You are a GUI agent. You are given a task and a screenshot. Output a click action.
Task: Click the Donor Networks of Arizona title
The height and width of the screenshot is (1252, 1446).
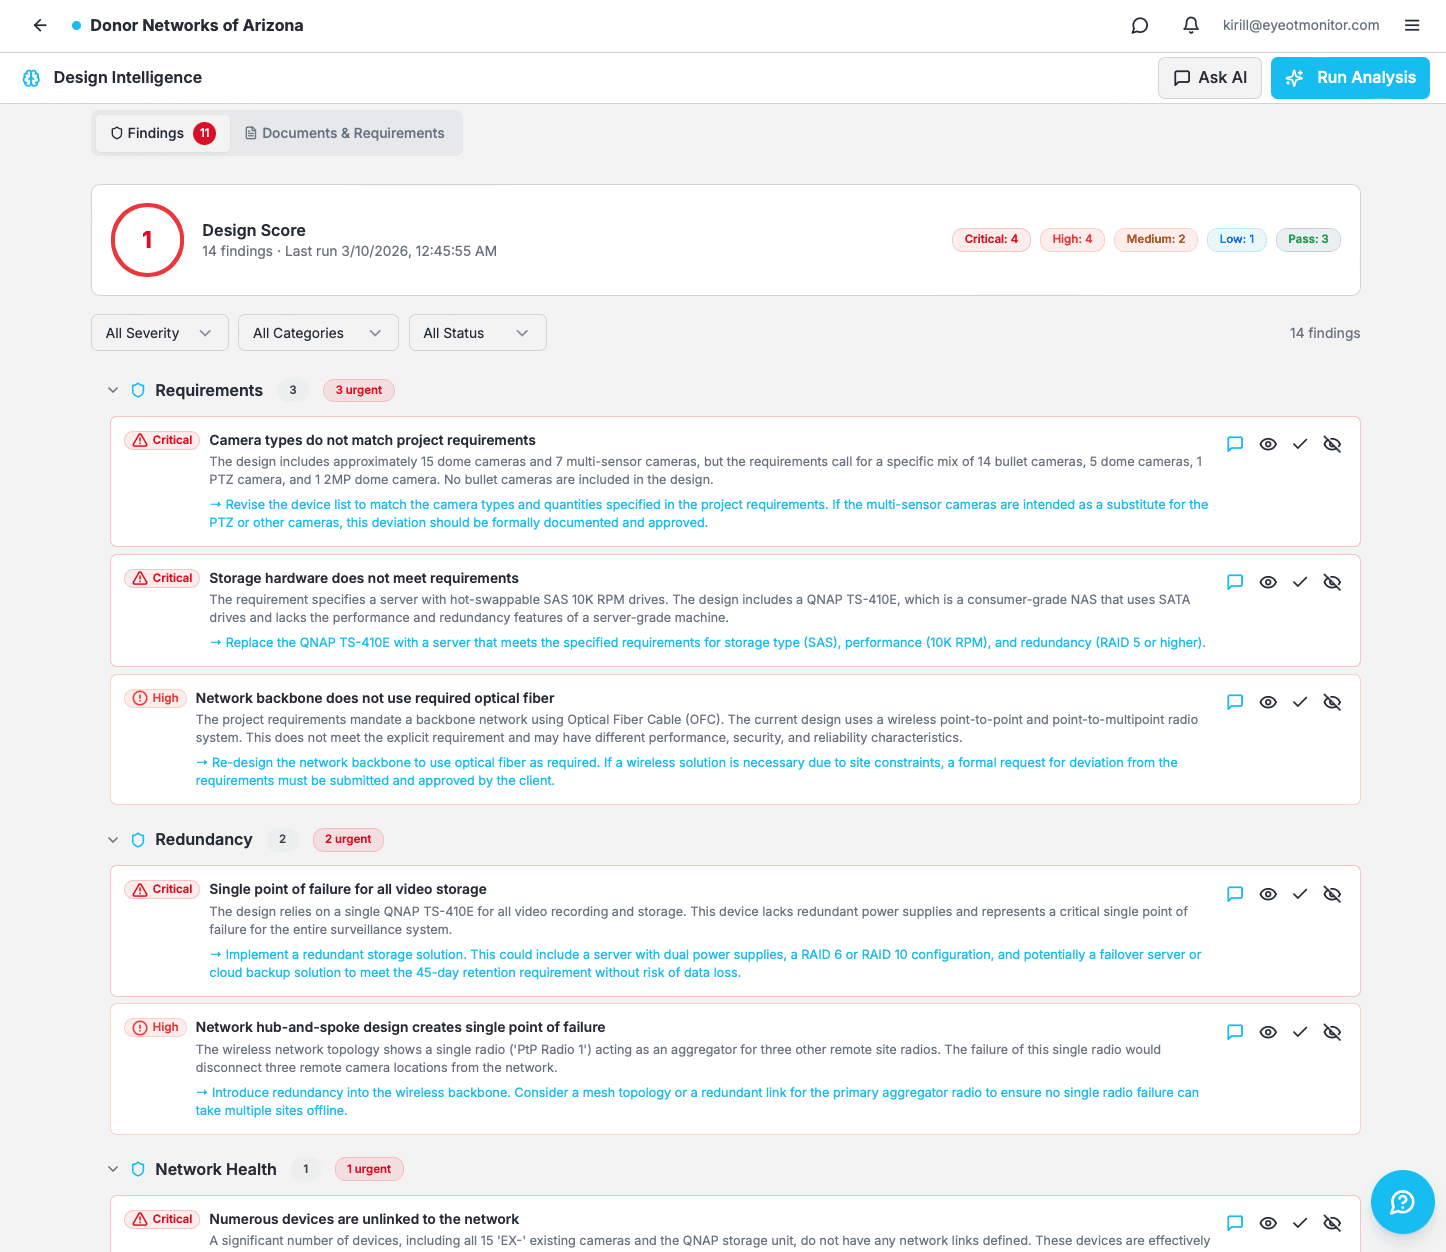click(197, 25)
